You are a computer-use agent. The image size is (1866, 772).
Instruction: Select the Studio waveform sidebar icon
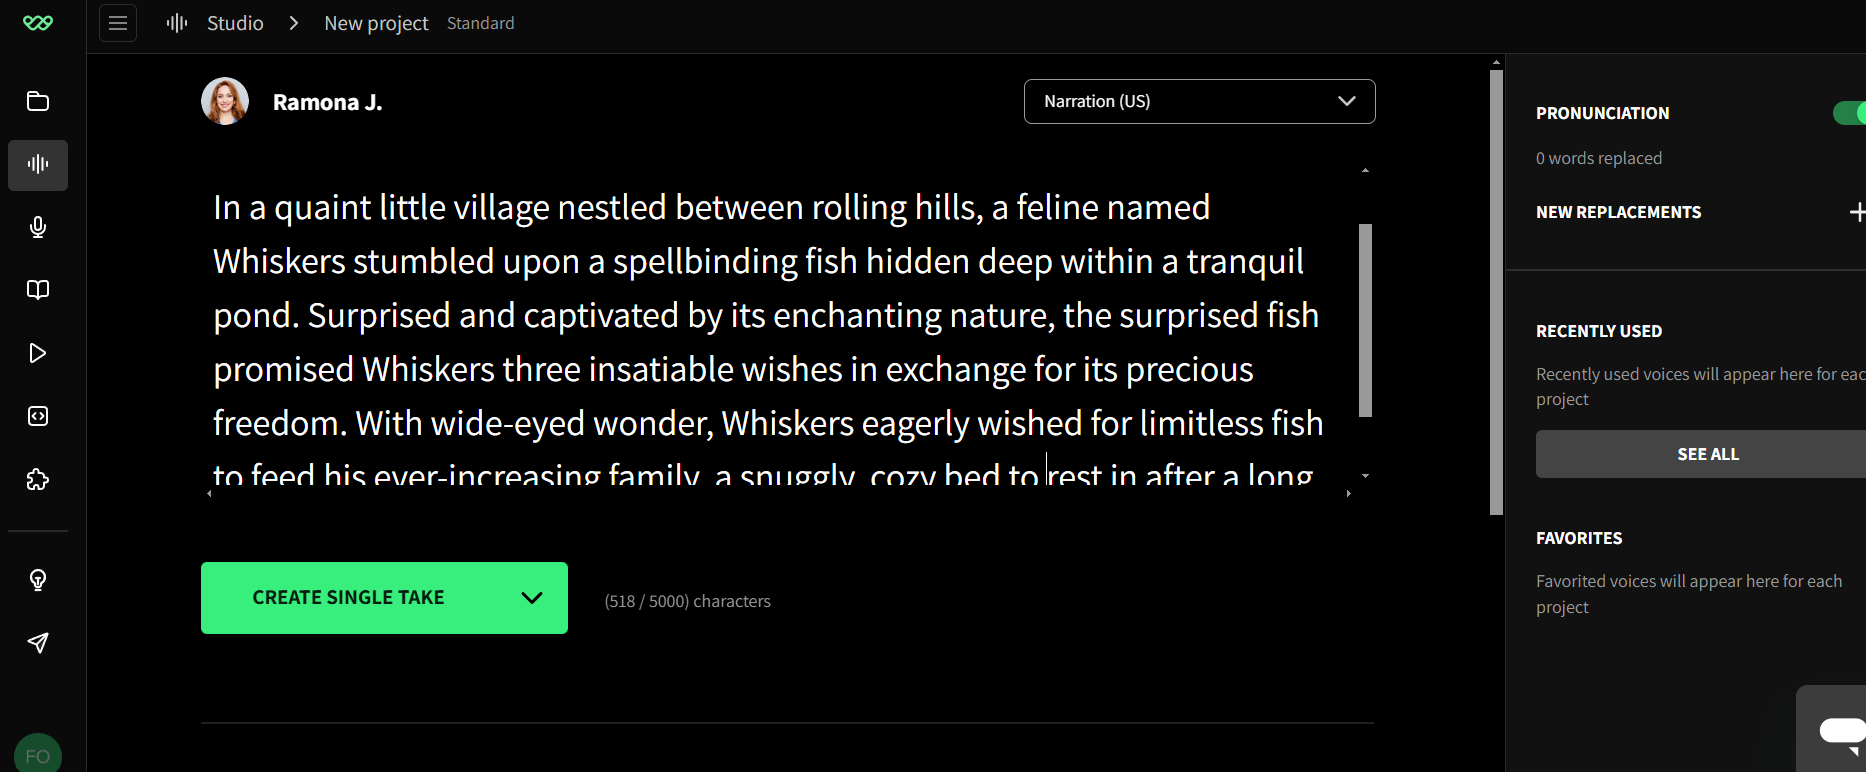click(x=38, y=165)
